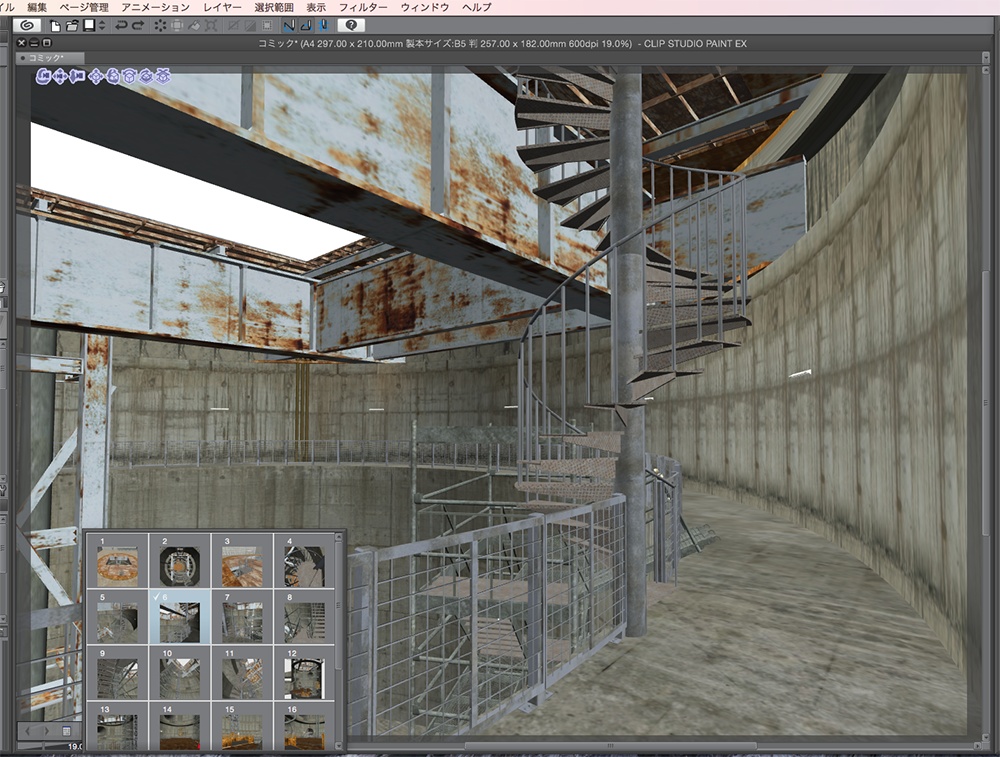1000x757 pixels.
Task: Choose camera preset thumbnail 3
Action: click(242, 561)
